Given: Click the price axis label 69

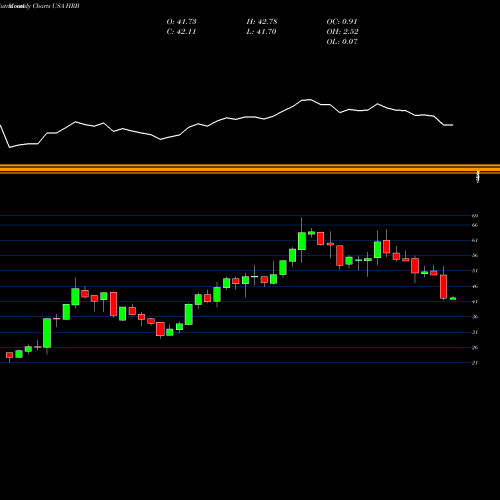Looking at the screenshot, I should 475,216.
